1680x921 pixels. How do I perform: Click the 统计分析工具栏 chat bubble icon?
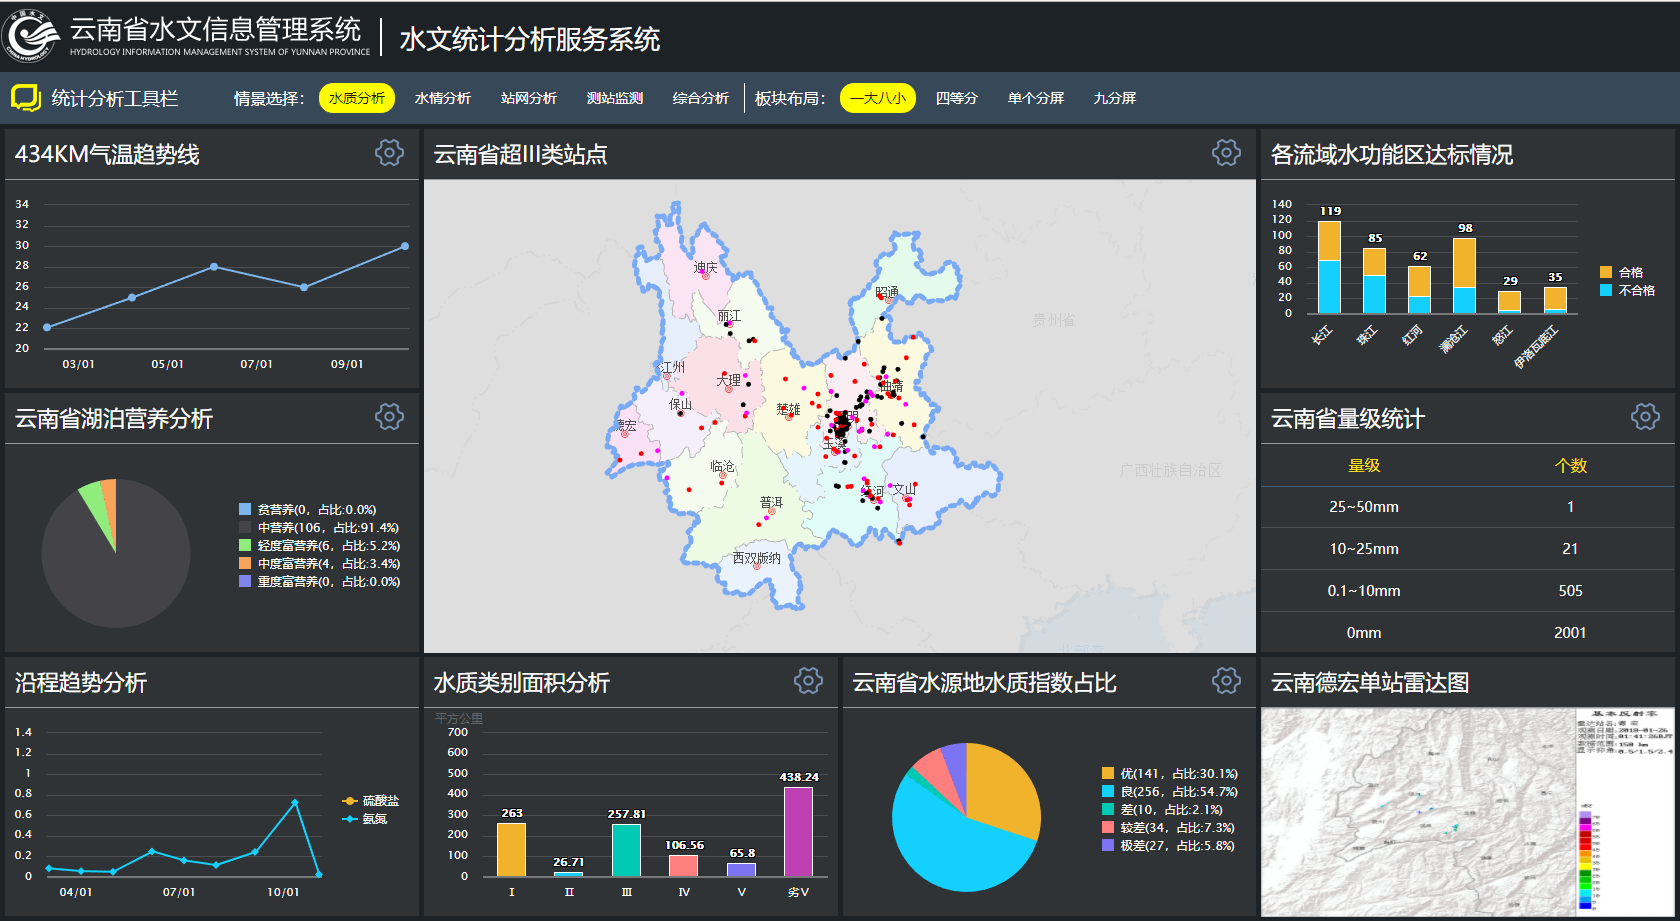(x=26, y=98)
